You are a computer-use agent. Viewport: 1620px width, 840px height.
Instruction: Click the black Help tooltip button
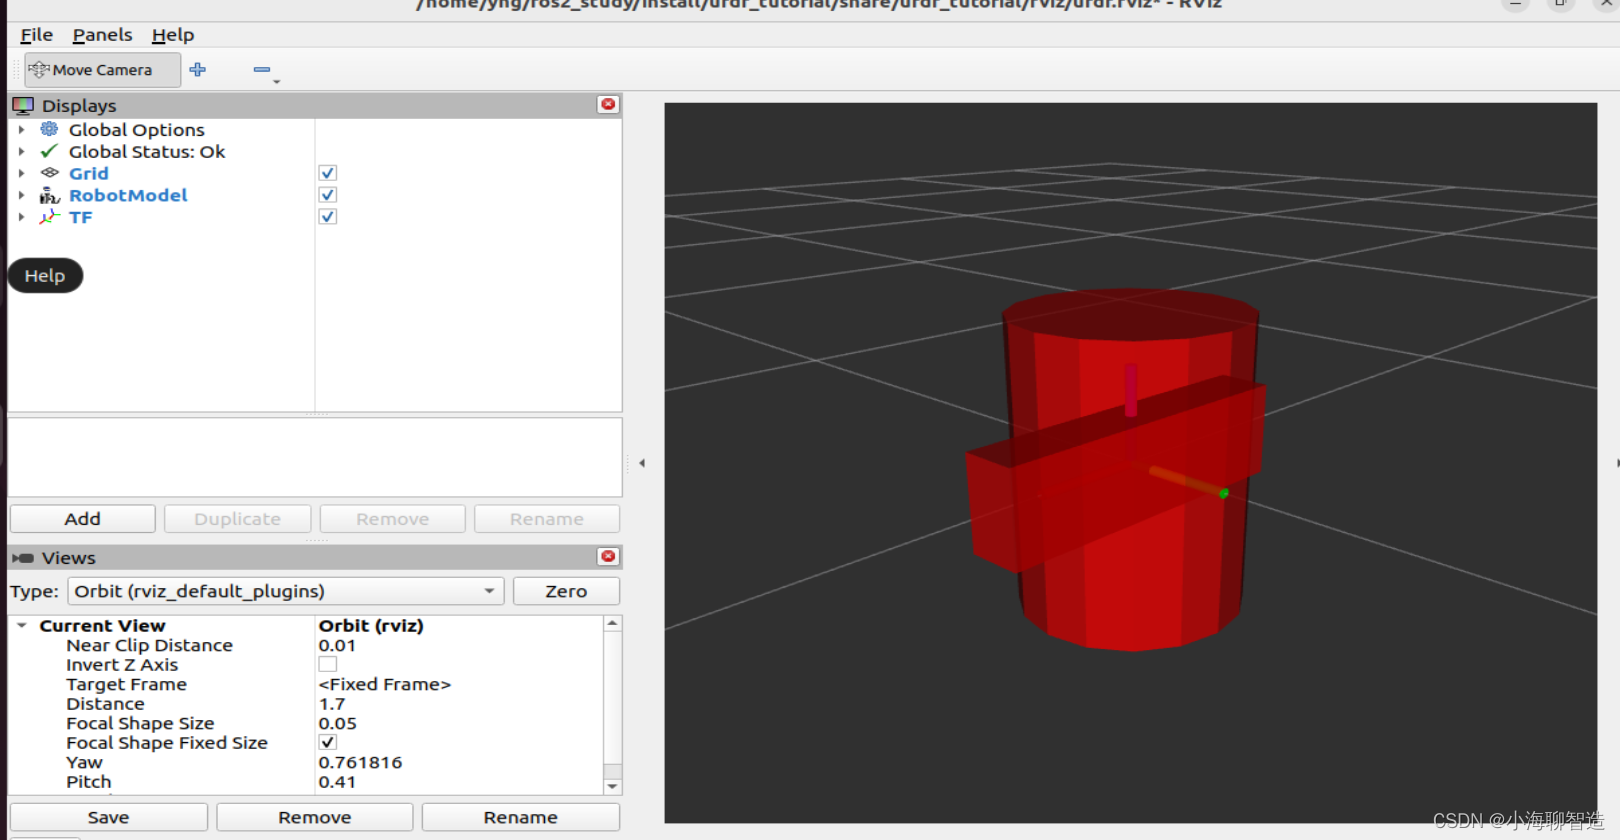[x=45, y=276]
